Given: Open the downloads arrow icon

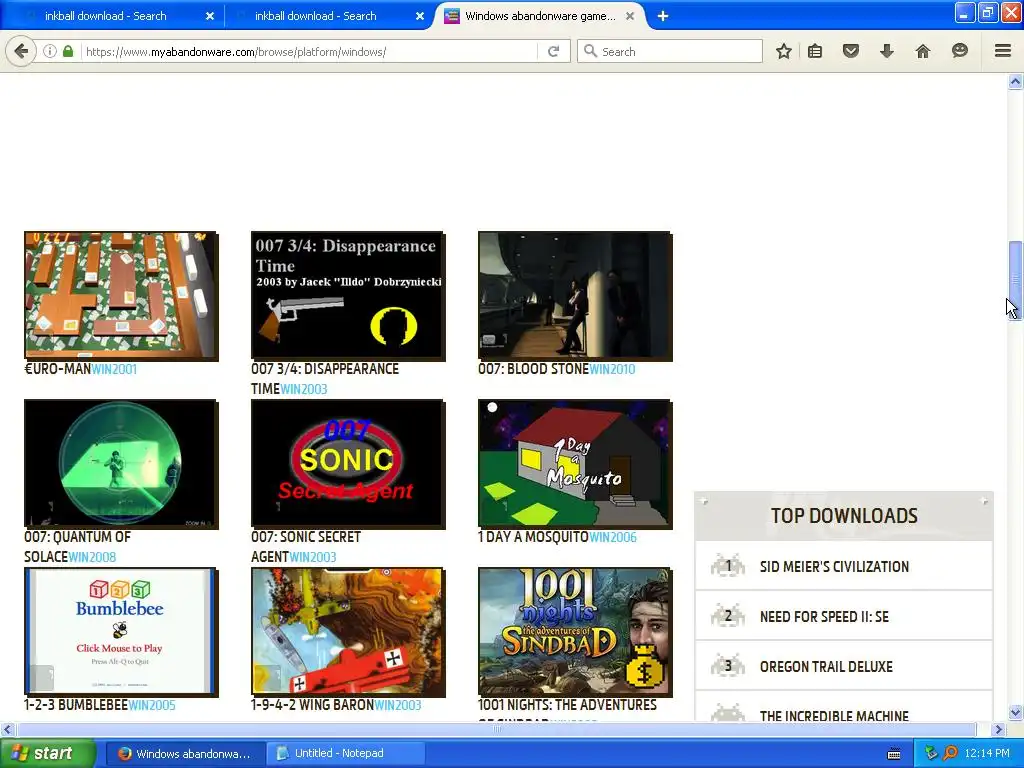Looking at the screenshot, I should (886, 51).
